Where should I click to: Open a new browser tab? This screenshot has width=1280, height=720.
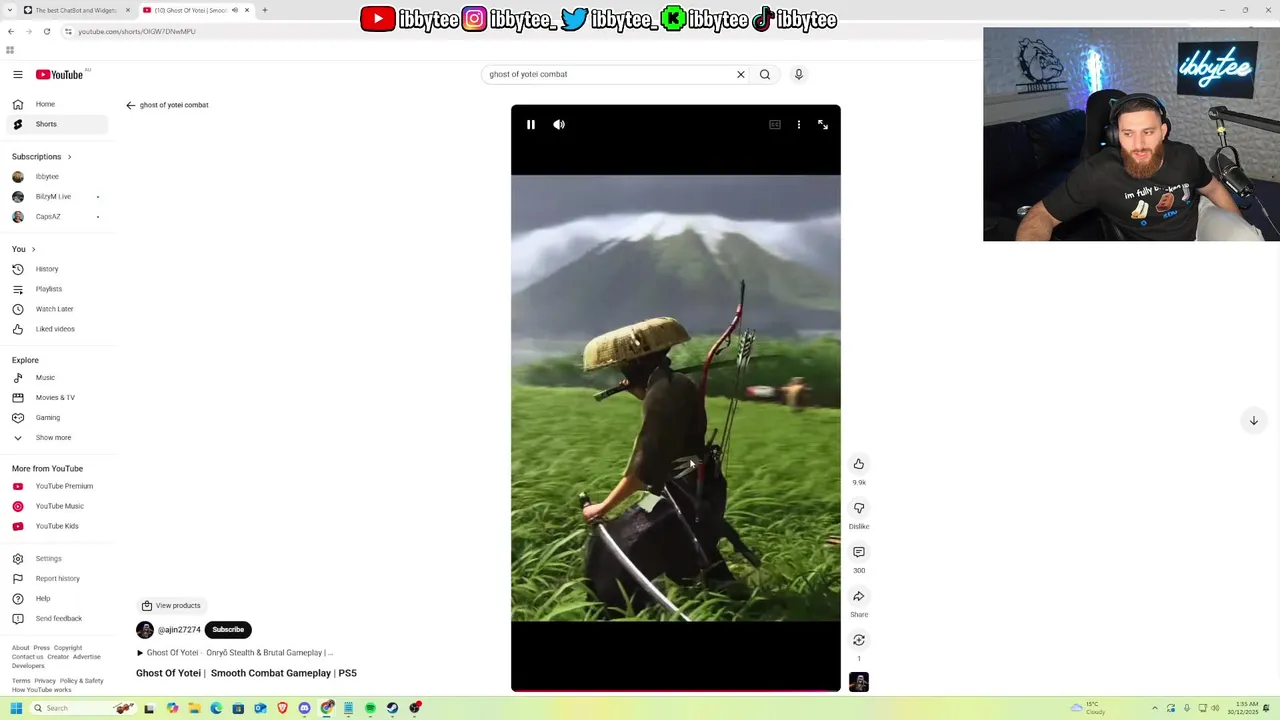click(x=265, y=10)
